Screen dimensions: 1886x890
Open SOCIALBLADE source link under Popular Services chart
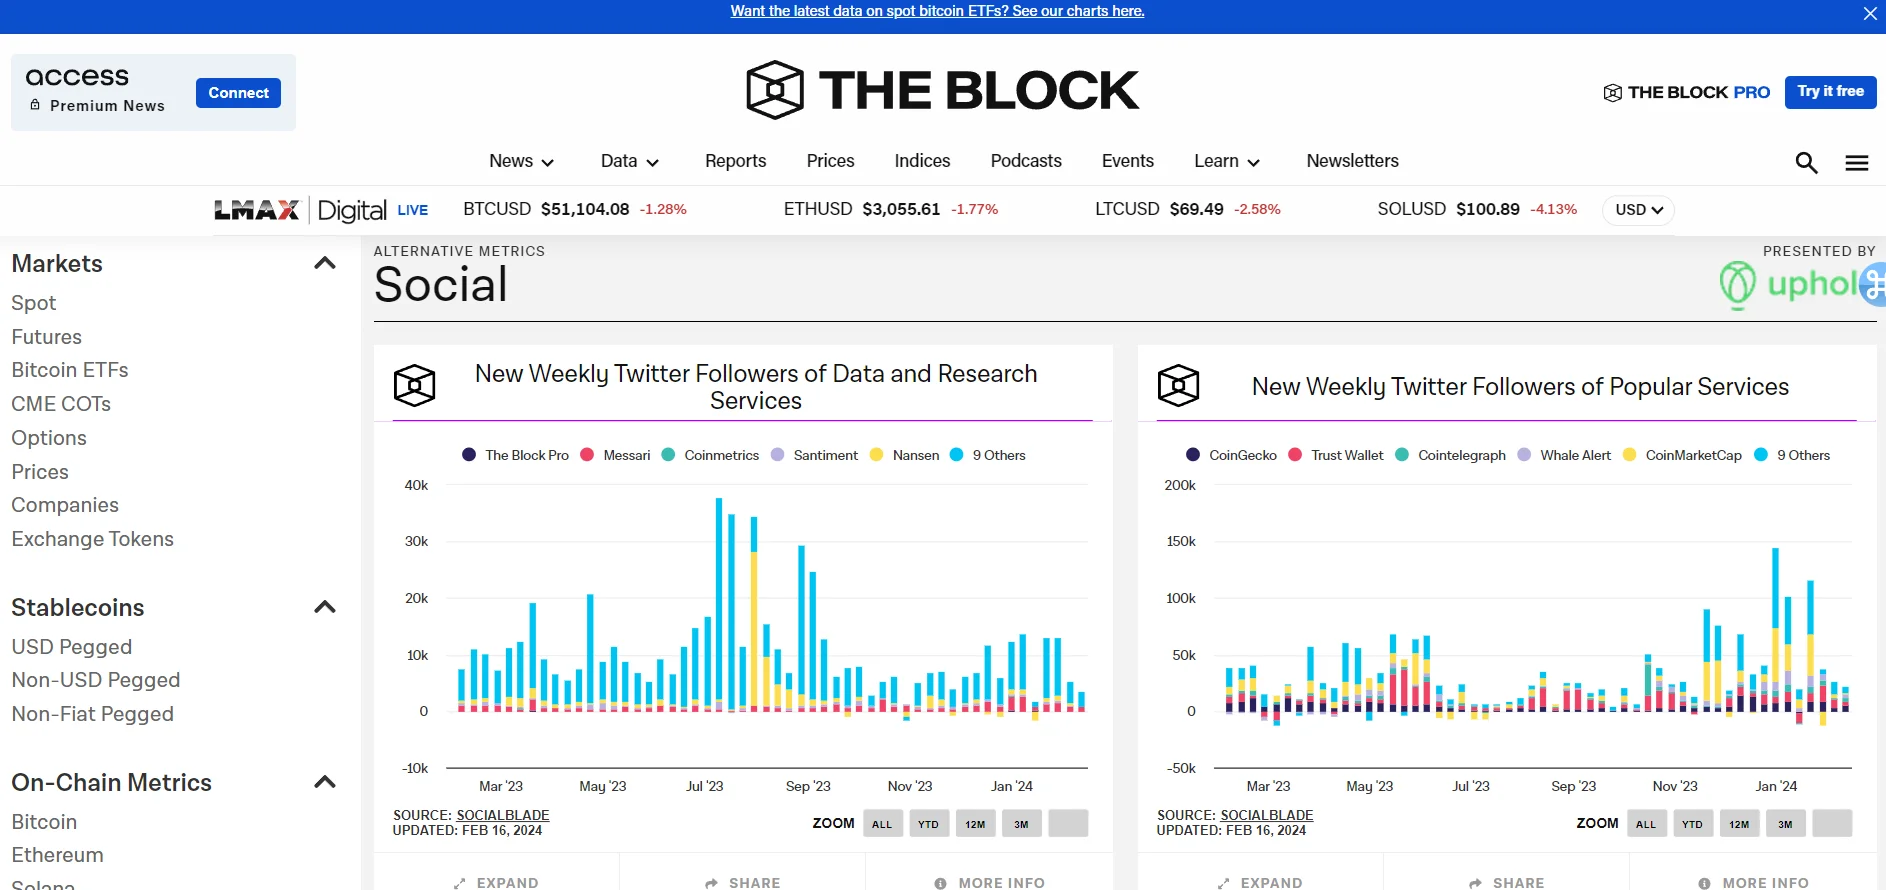coord(1267,815)
